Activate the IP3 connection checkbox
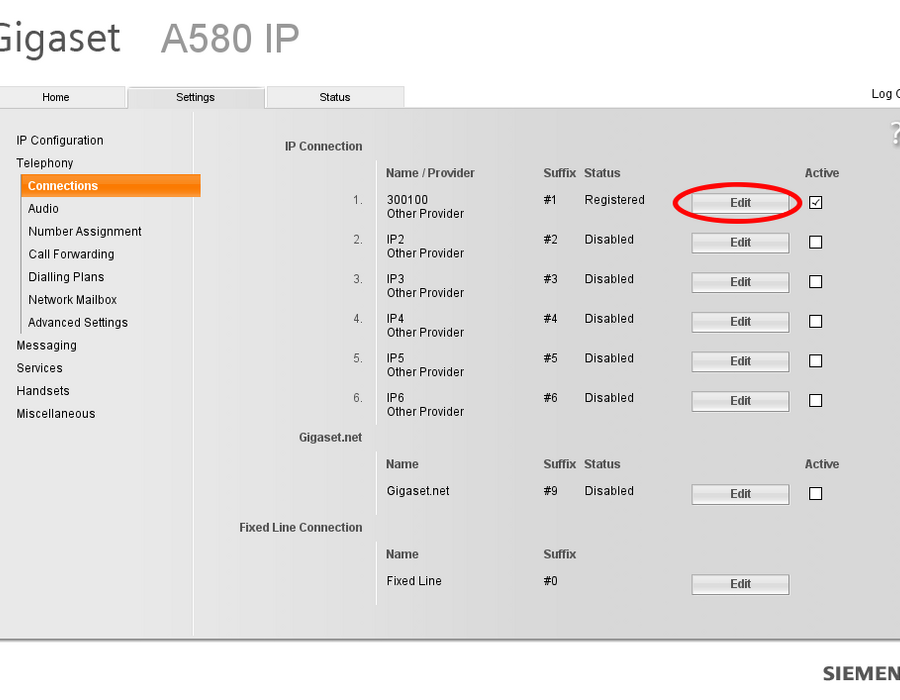This screenshot has width=900, height=700. coord(815,282)
